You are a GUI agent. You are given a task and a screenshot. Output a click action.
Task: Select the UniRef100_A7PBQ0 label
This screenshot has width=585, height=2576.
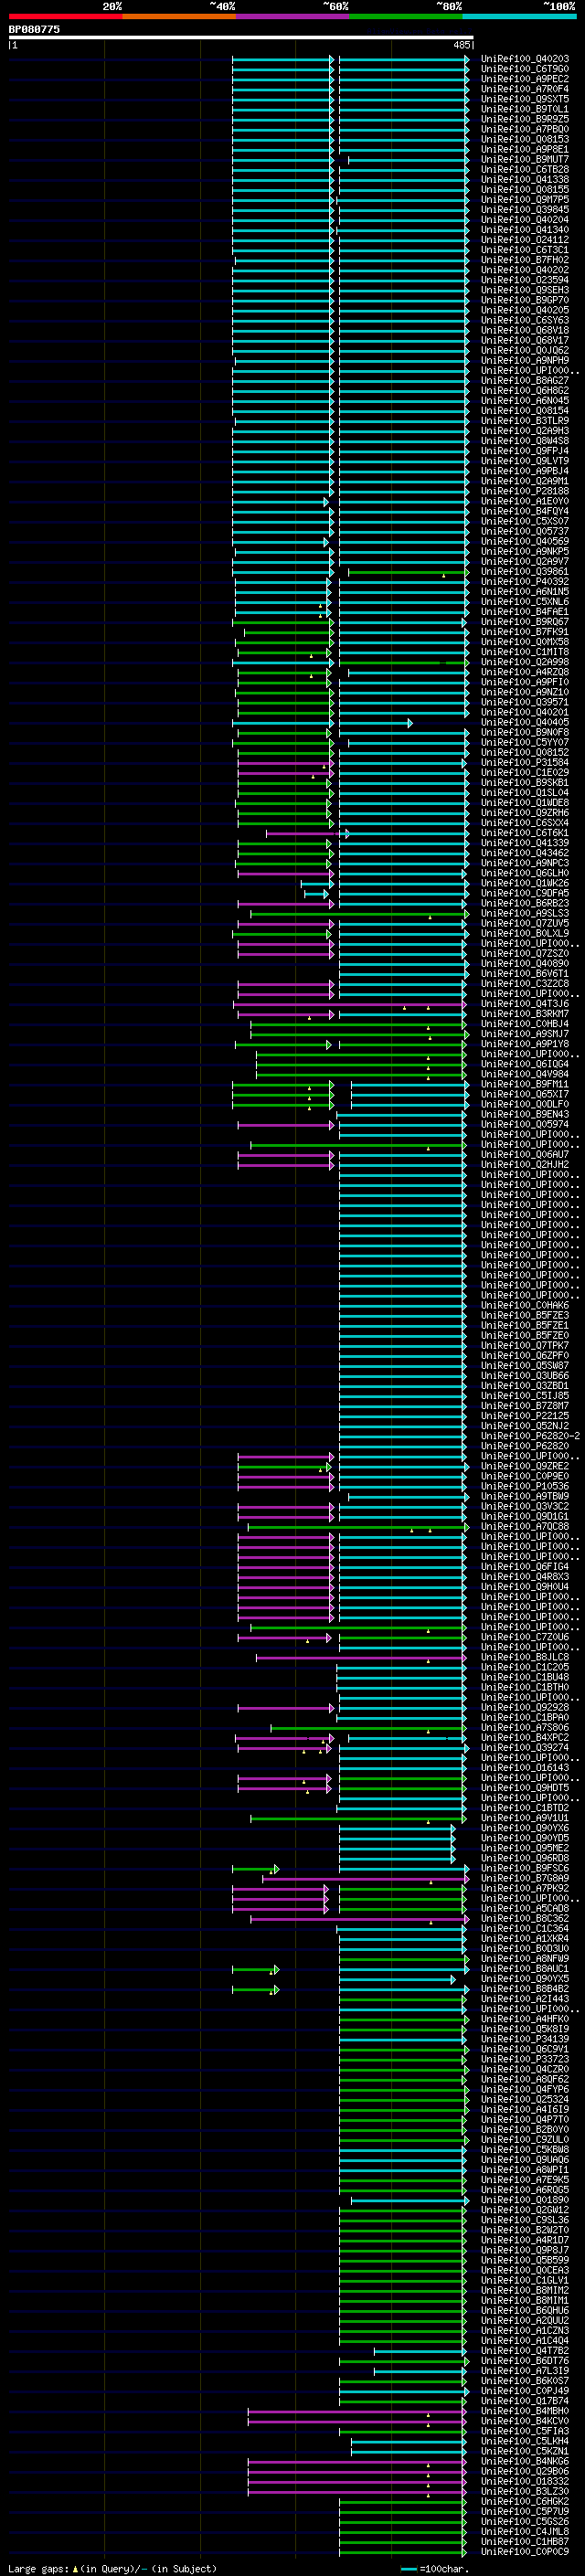[x=525, y=129]
